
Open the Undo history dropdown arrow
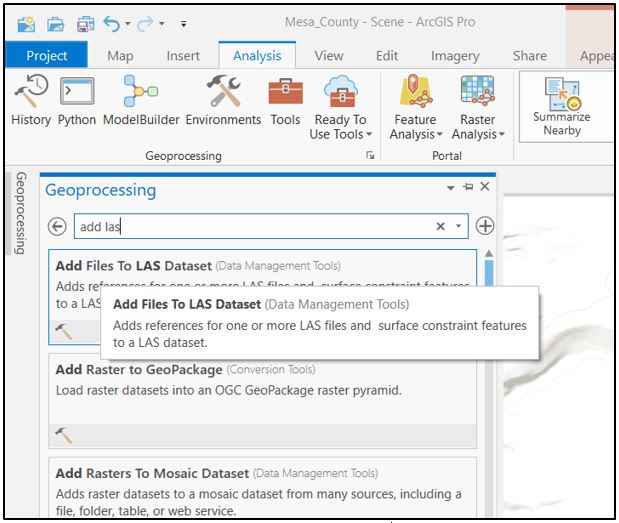(128, 24)
